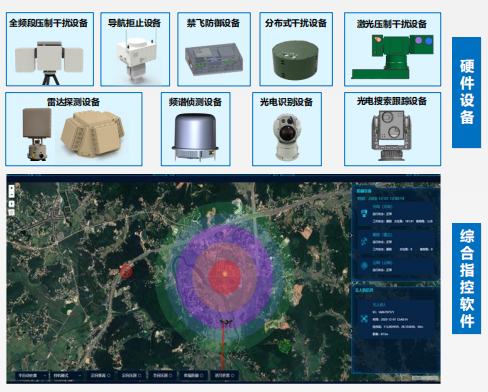Click the 无人机信息 panel header
Viewport: 488px width, 392px height.
(364, 290)
